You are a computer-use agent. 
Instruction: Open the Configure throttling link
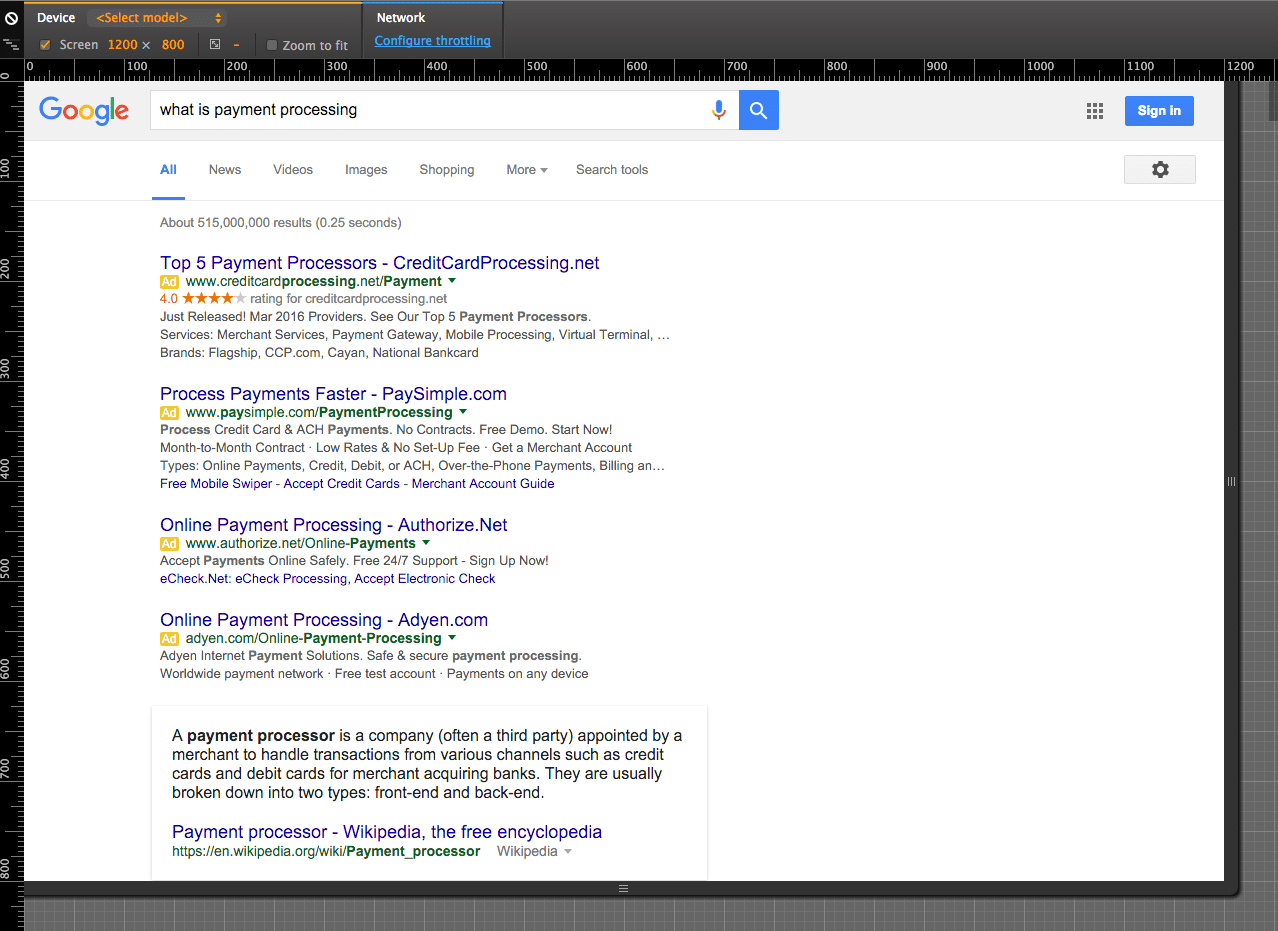click(x=433, y=41)
